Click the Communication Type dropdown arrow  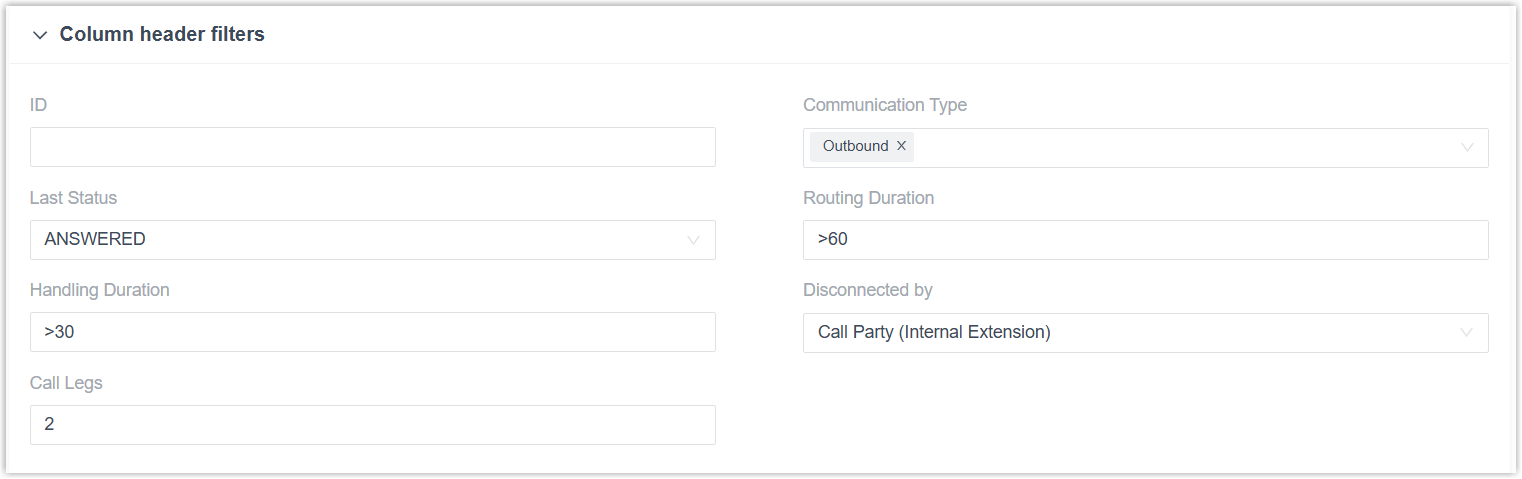click(x=1467, y=147)
